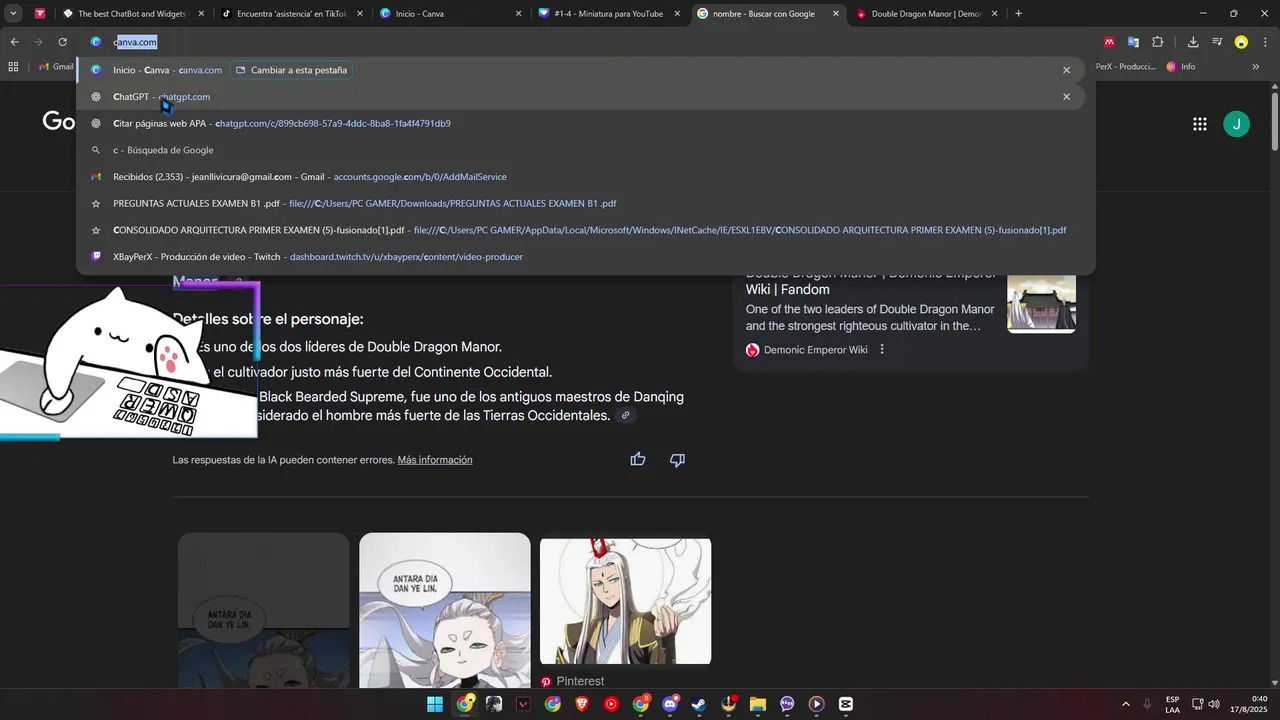
Task: Select the 'c - Búsqueda de Google' suggestion
Action: coord(580,150)
